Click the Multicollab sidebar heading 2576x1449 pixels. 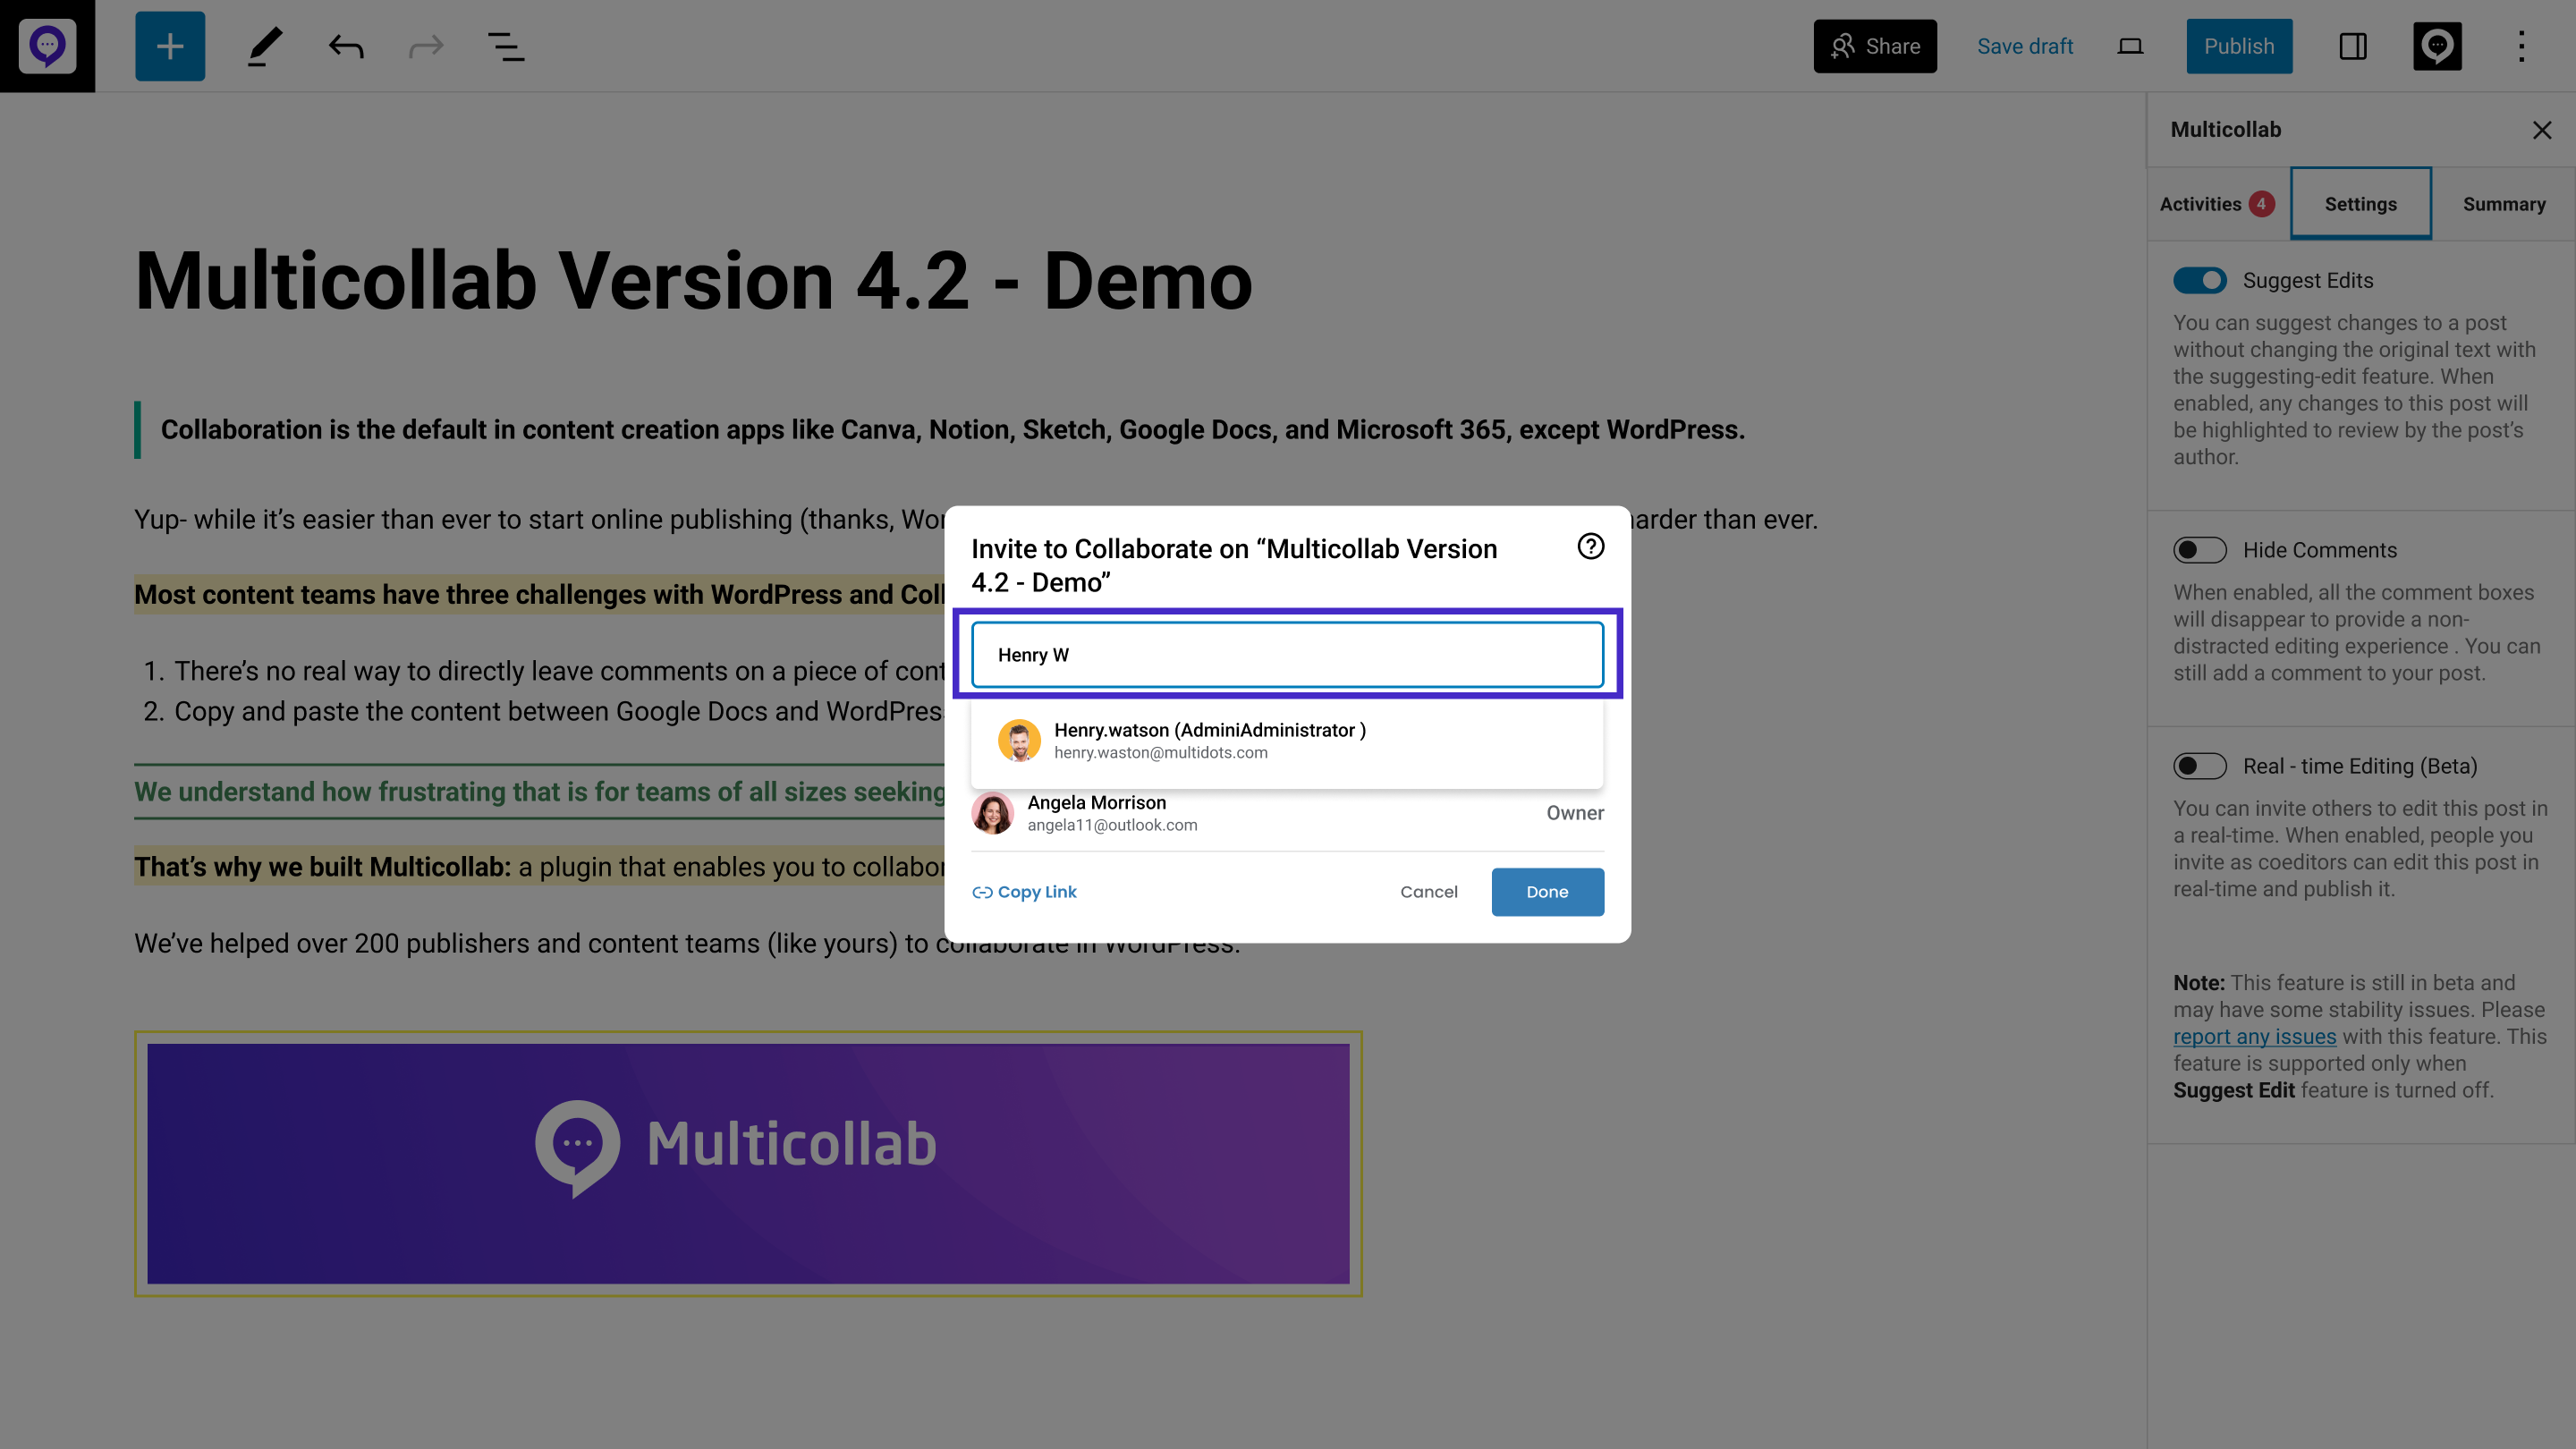pos(2225,130)
